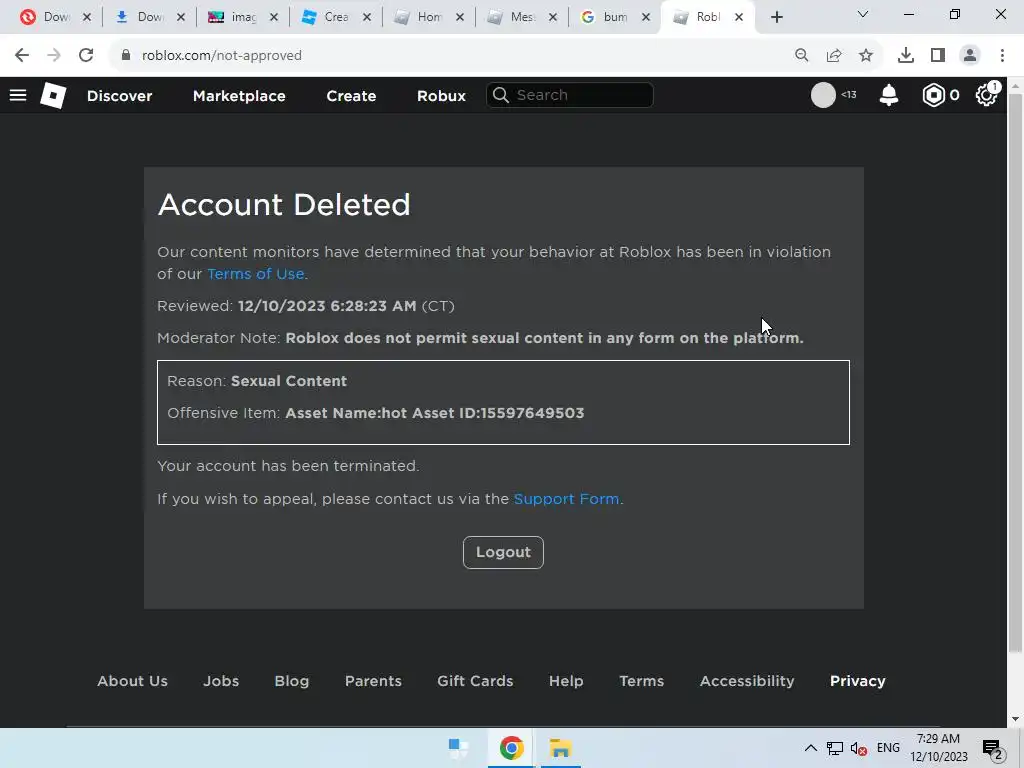This screenshot has width=1024, height=768.
Task: Bookmark this page with the star
Action: point(866,56)
